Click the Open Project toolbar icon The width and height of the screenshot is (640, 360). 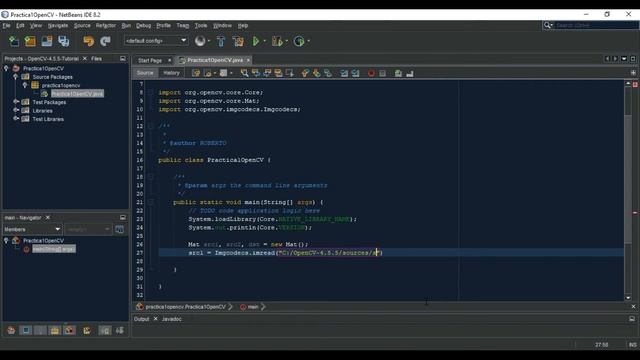coord(47,41)
